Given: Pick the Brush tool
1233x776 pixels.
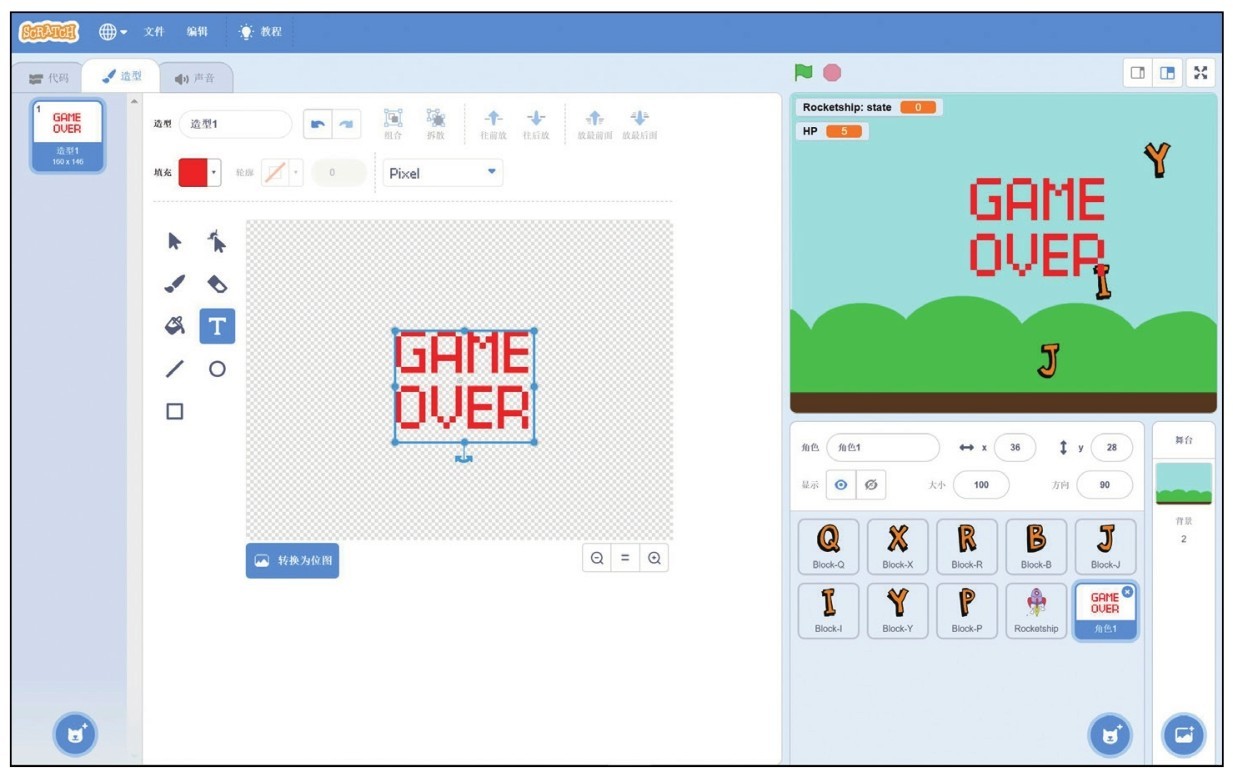Looking at the screenshot, I should coord(175,284).
